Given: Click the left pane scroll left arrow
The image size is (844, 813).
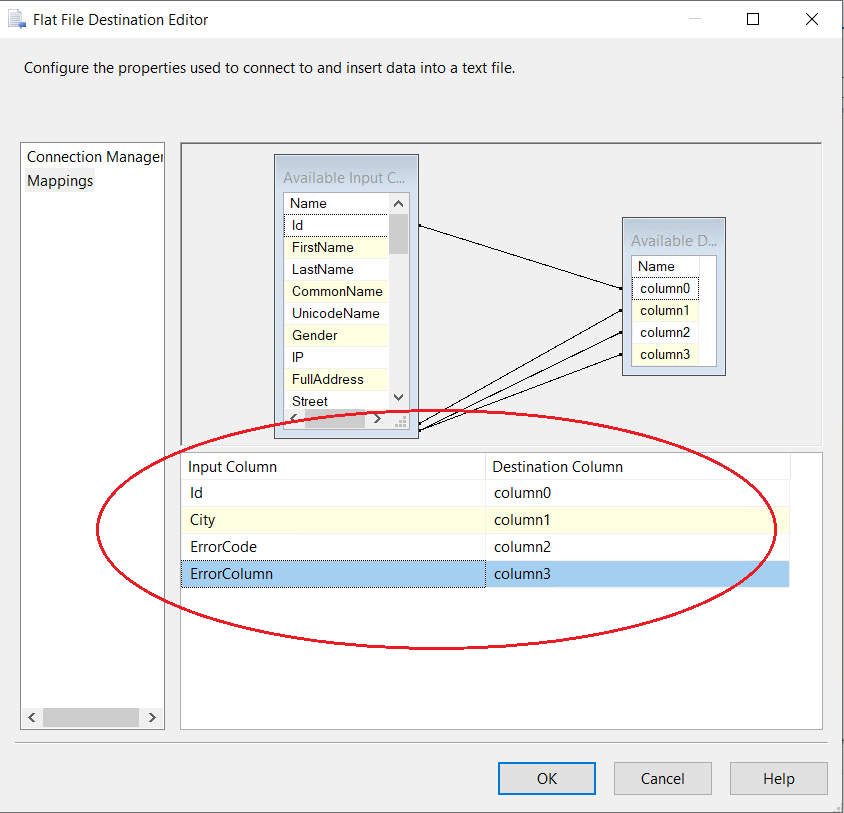Looking at the screenshot, I should (x=32, y=717).
